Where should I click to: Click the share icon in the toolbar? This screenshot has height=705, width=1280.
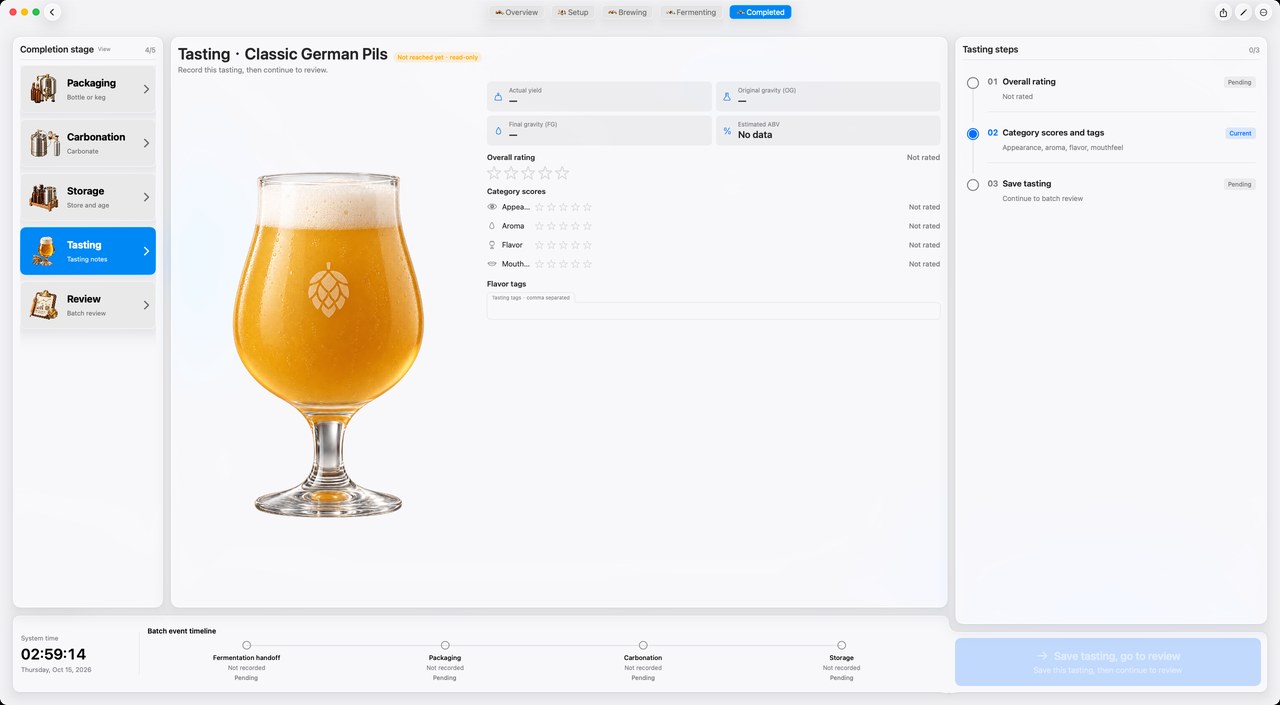pos(1223,12)
